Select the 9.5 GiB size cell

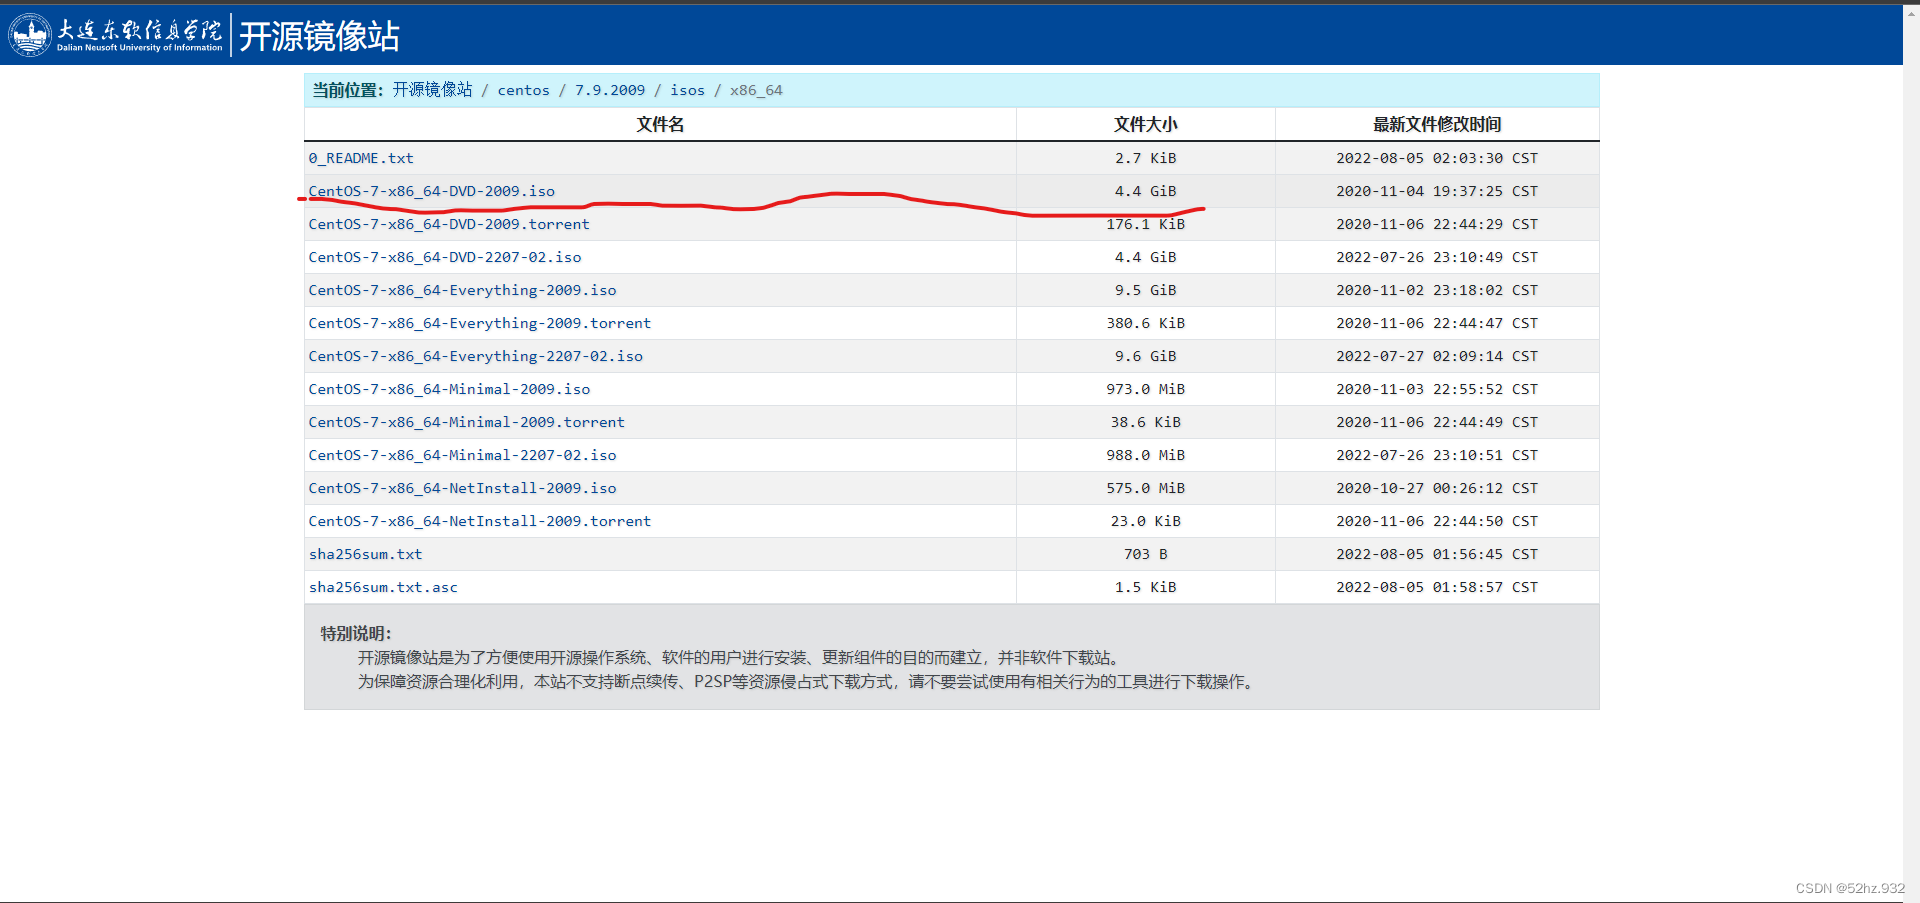[x=1146, y=290]
